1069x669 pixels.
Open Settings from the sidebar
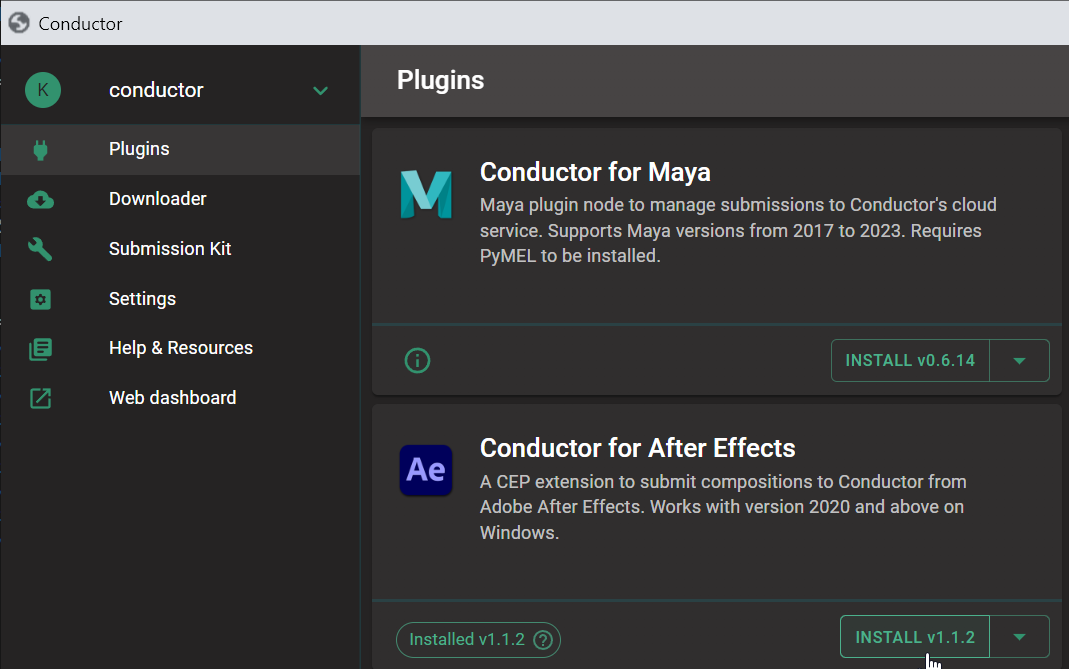[x=181, y=299]
